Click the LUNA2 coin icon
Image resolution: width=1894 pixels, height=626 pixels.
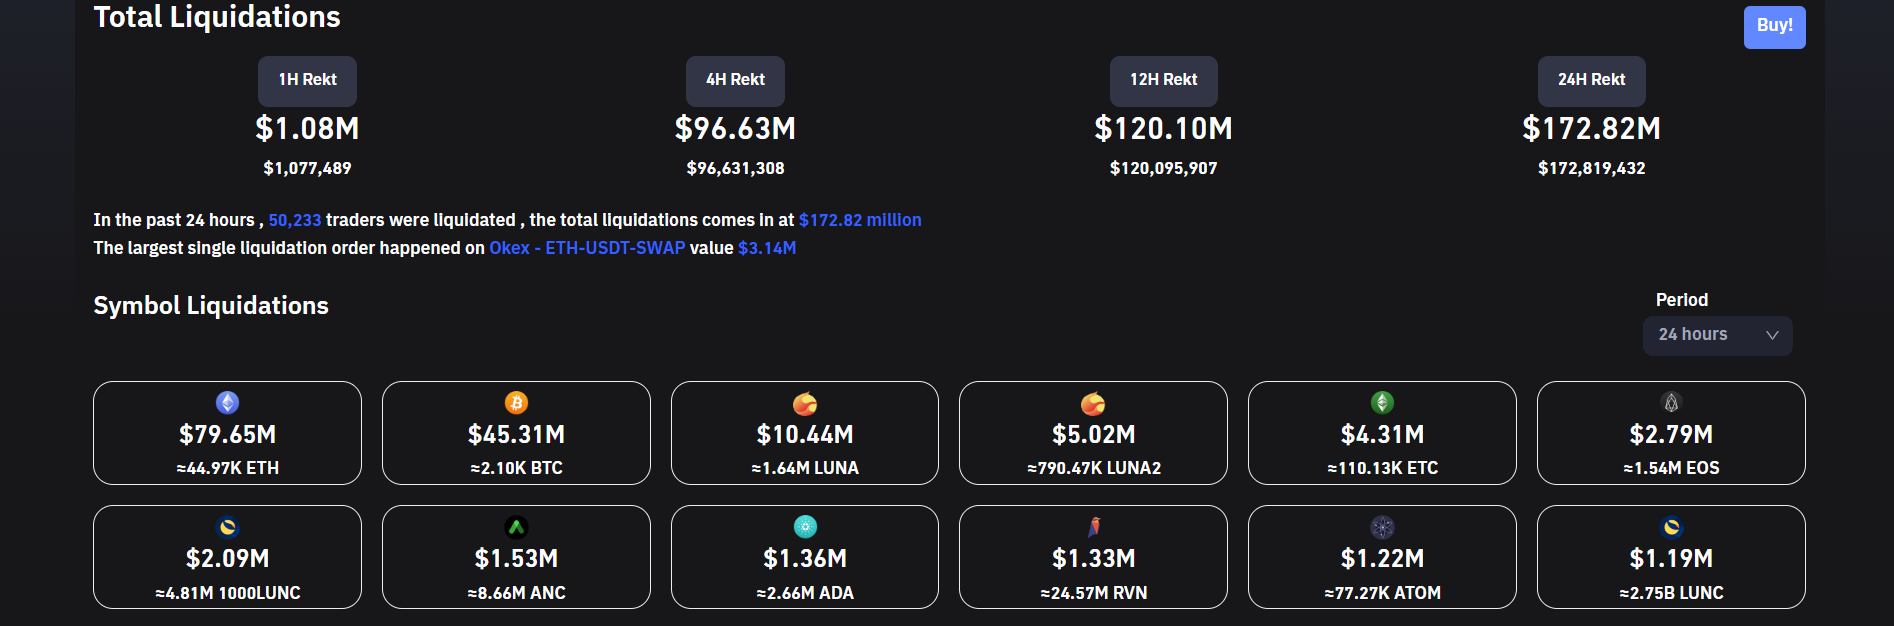1093,403
